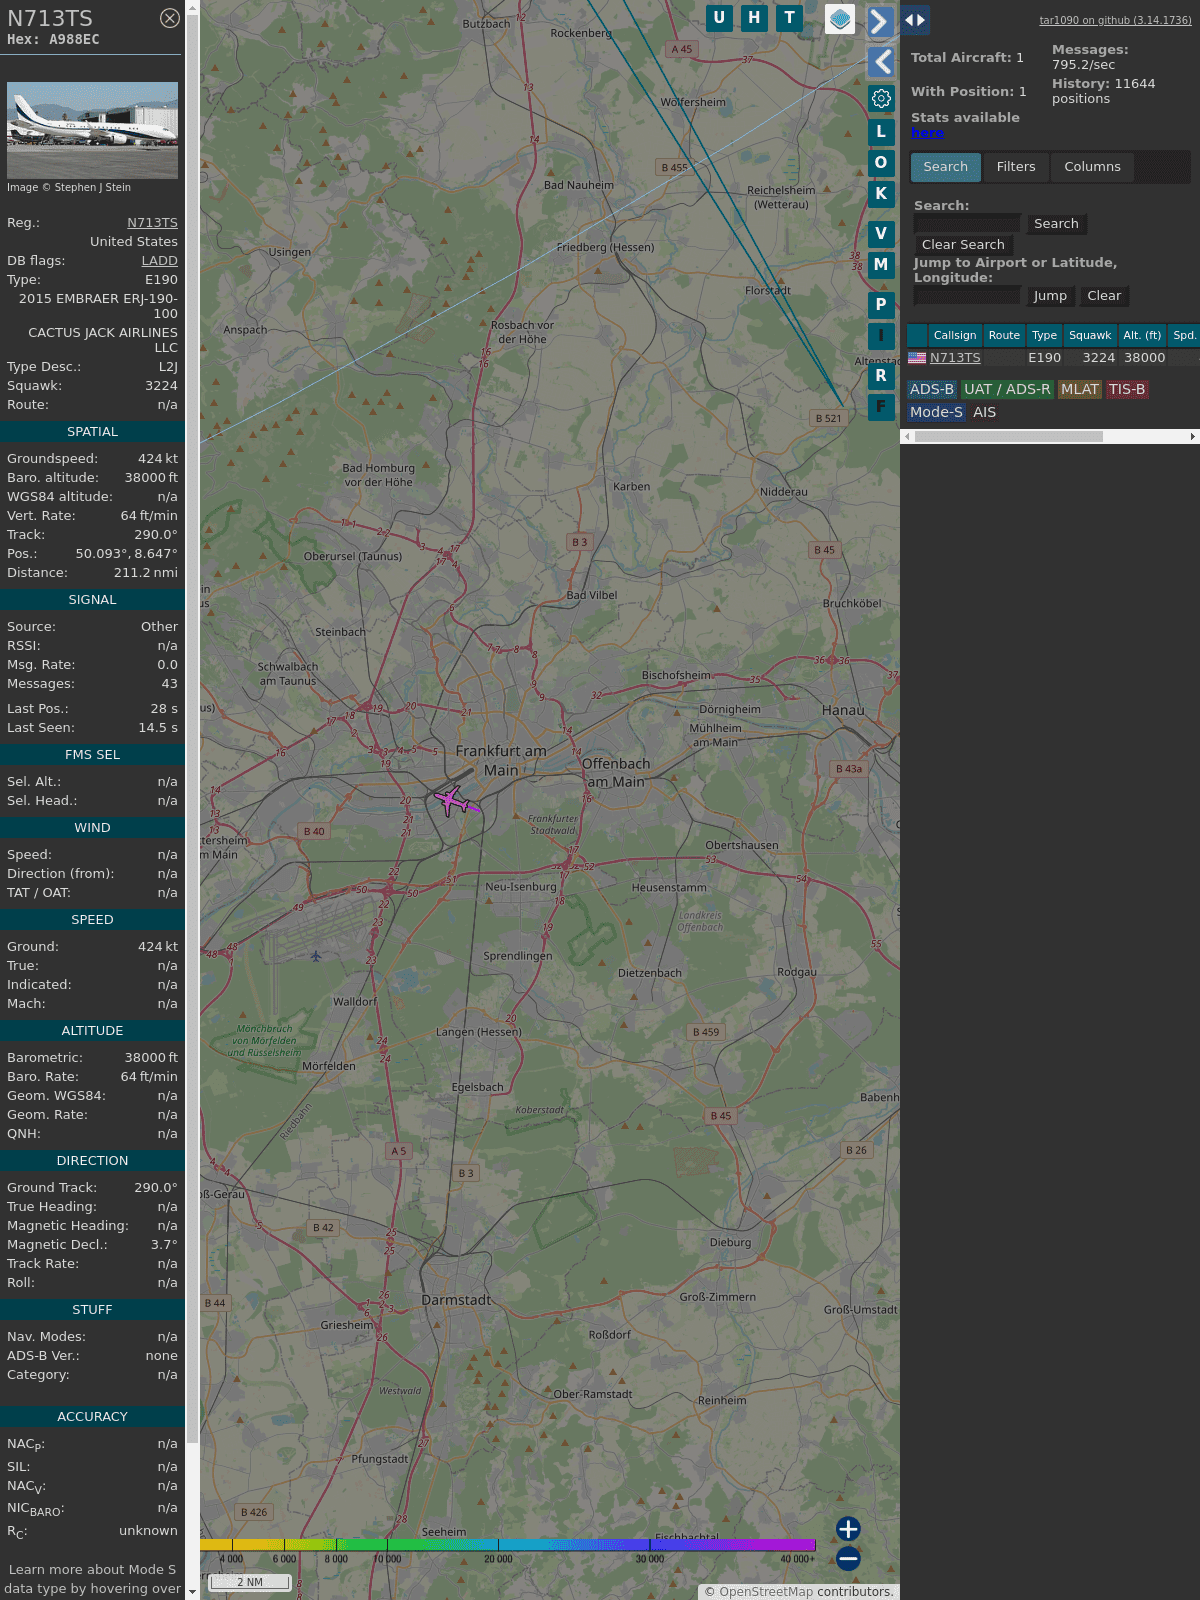Click the United States flag icon in table
Image resolution: width=1200 pixels, height=1600 pixels.
click(x=917, y=358)
